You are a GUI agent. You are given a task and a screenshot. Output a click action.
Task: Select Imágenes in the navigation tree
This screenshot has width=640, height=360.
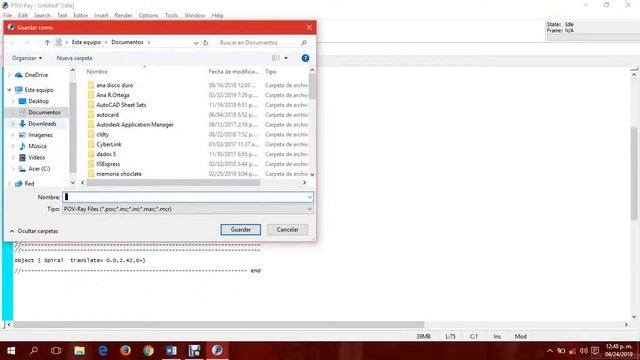(x=40, y=135)
